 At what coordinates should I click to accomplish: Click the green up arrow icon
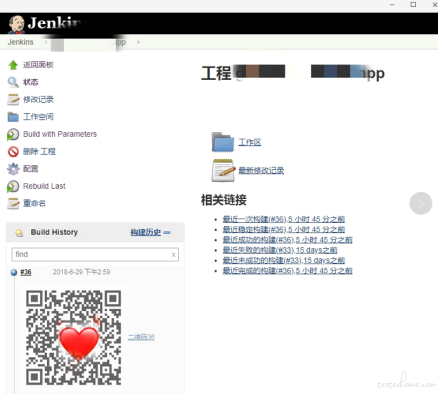coord(13,65)
